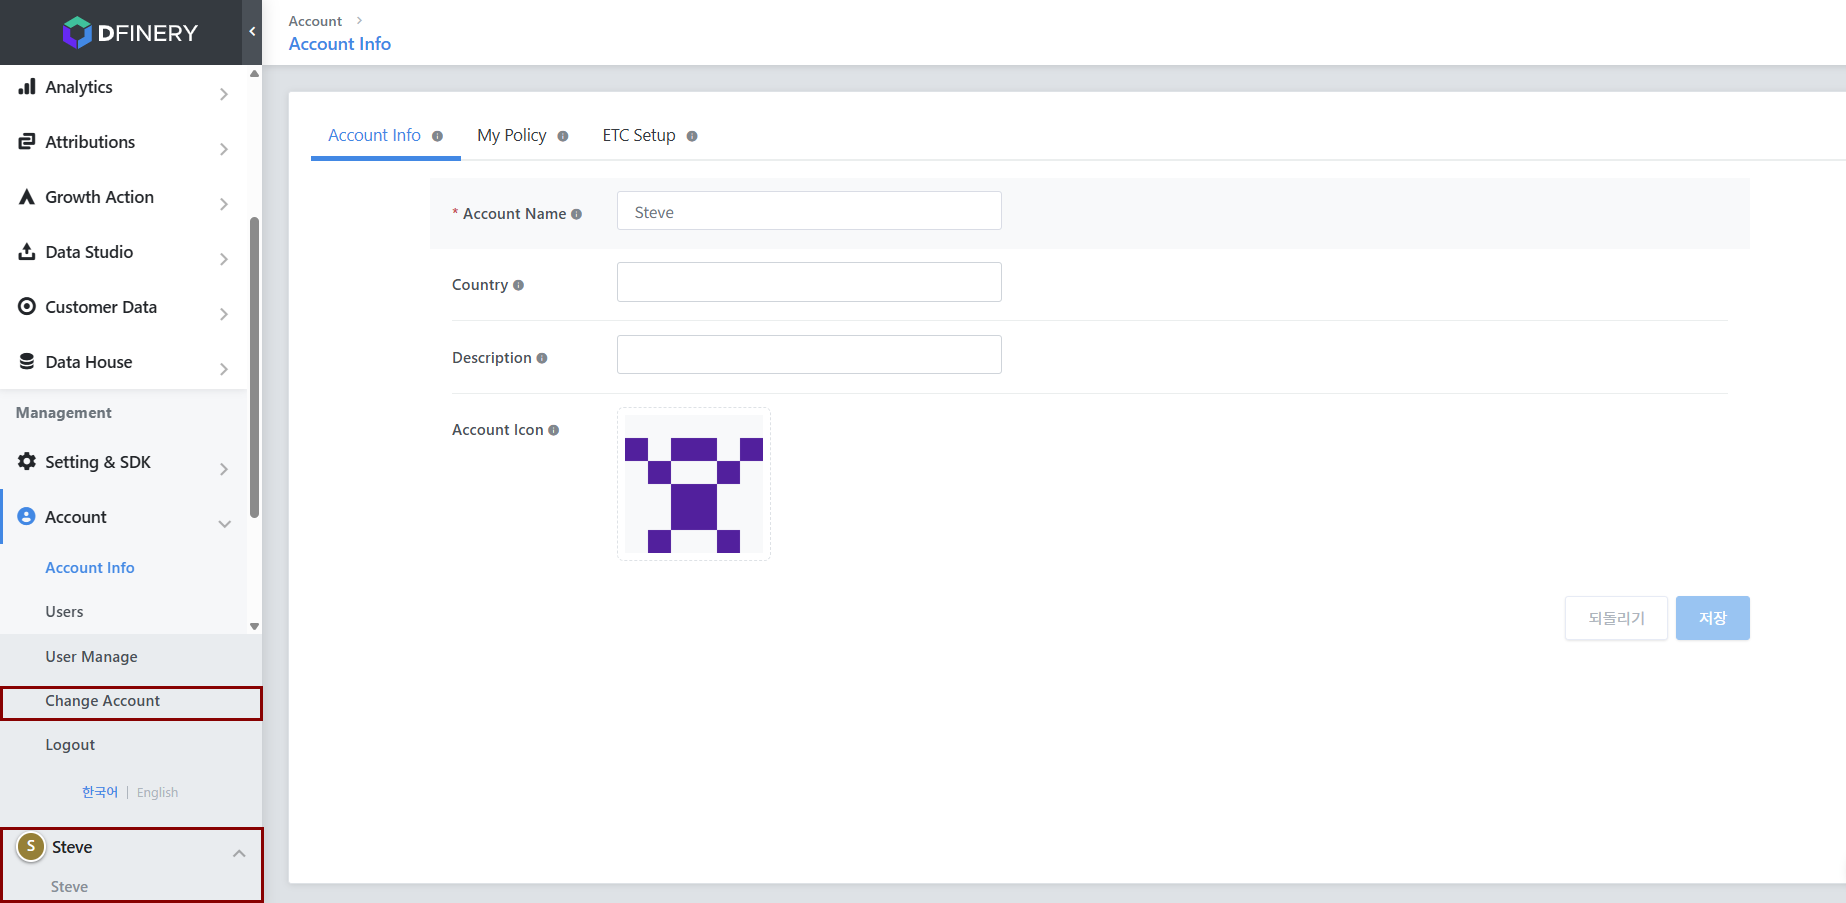Click the Analytics bar chart icon
The width and height of the screenshot is (1846, 903).
tap(27, 87)
